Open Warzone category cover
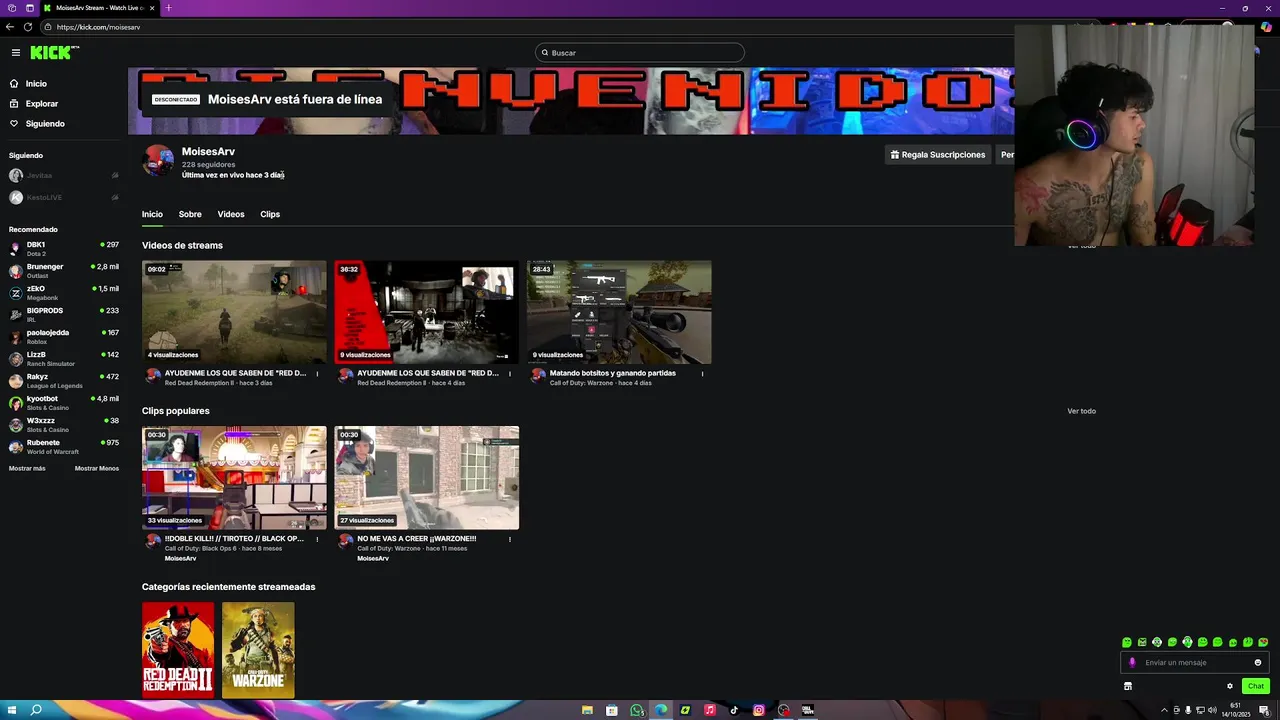The width and height of the screenshot is (1280, 720). (258, 650)
